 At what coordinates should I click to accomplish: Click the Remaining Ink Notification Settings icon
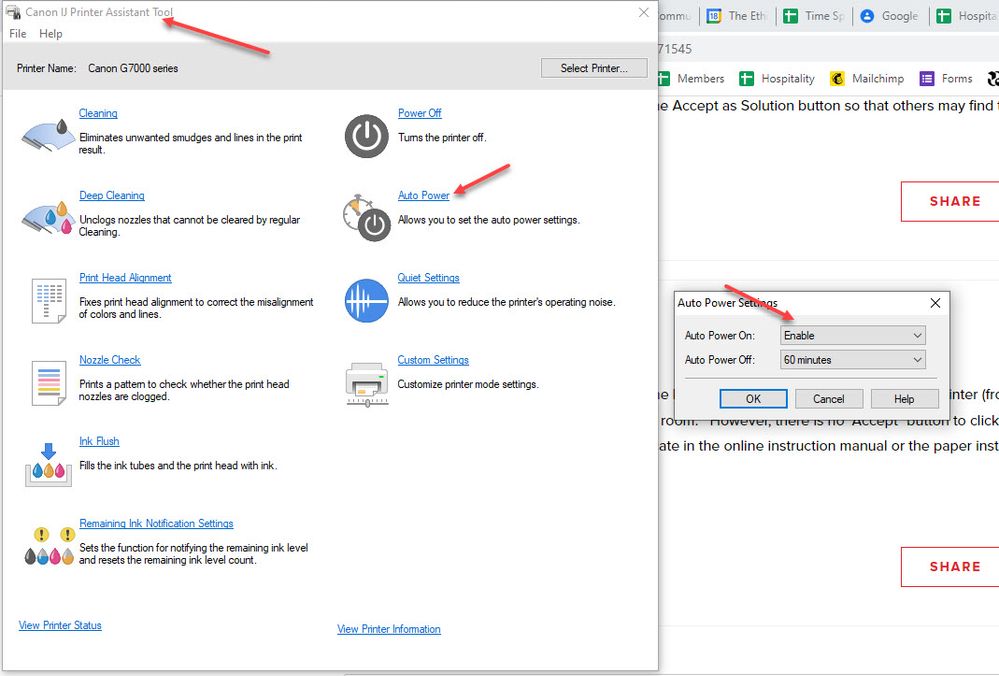[47, 546]
